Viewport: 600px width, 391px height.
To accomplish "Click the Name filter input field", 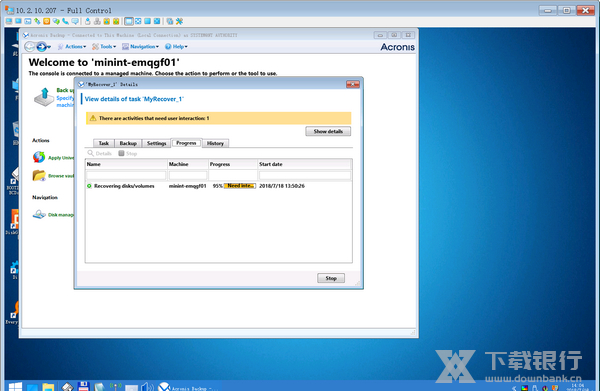I will coord(126,175).
